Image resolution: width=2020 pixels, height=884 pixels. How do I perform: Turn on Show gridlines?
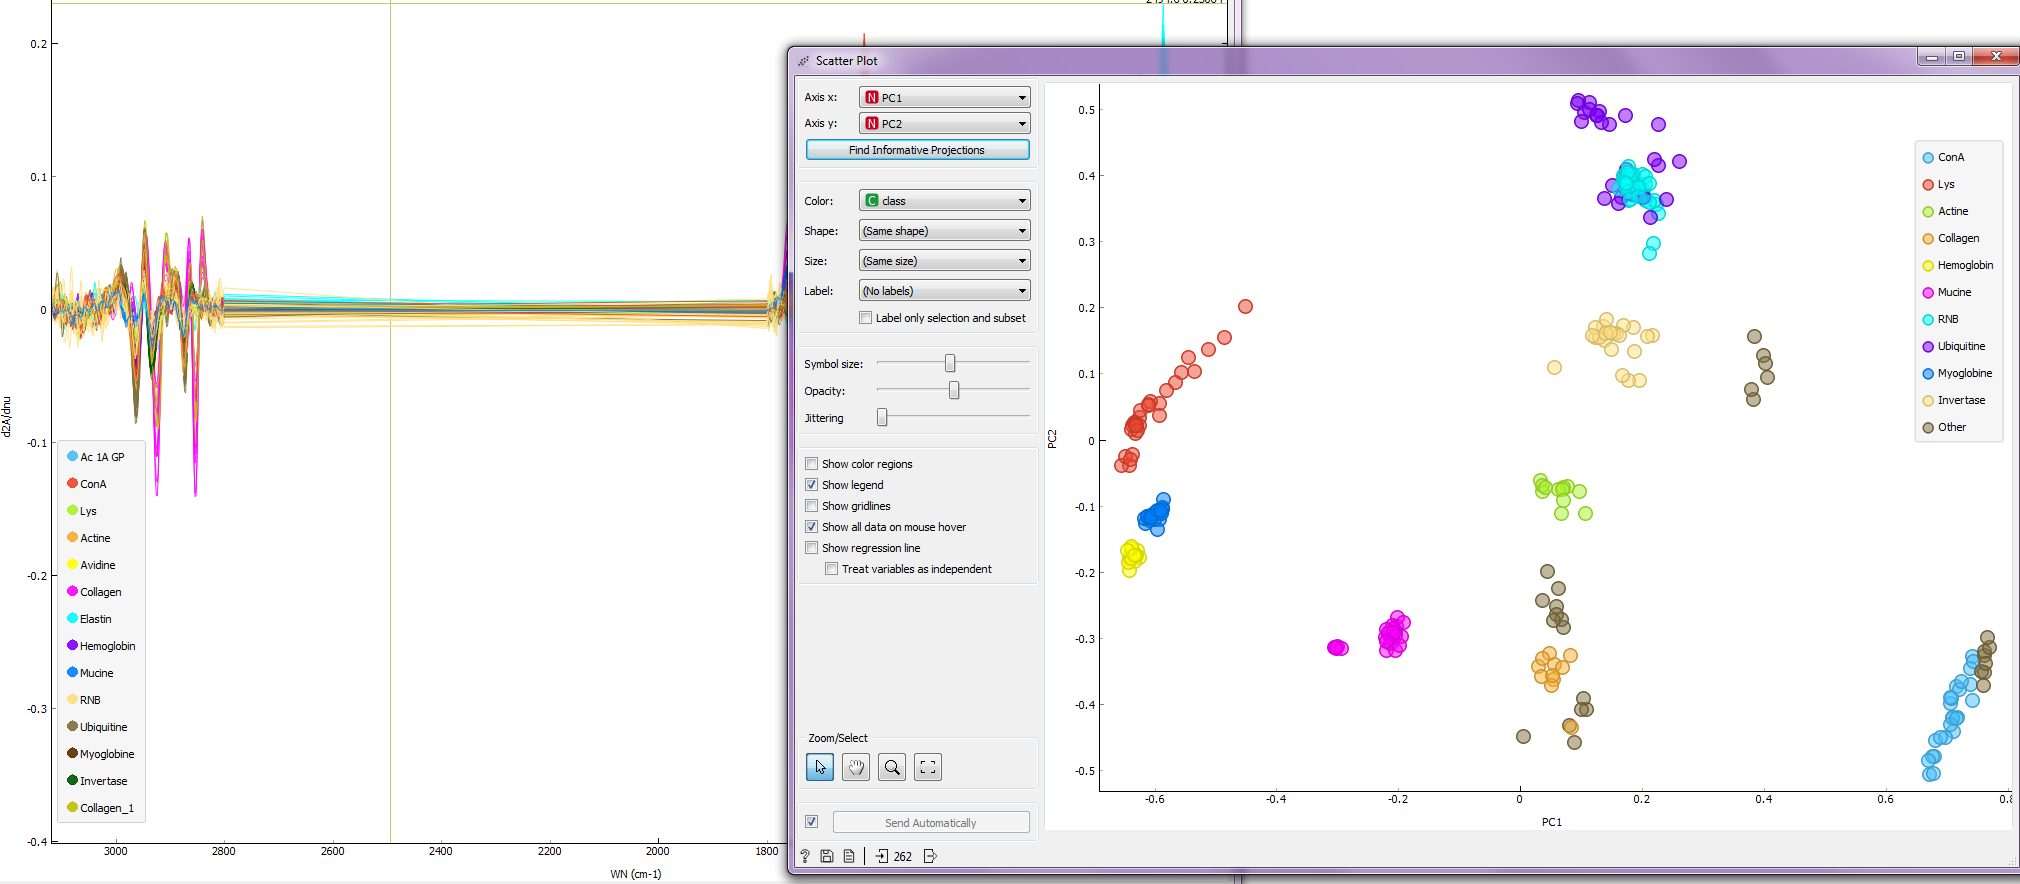pyautogui.click(x=812, y=506)
